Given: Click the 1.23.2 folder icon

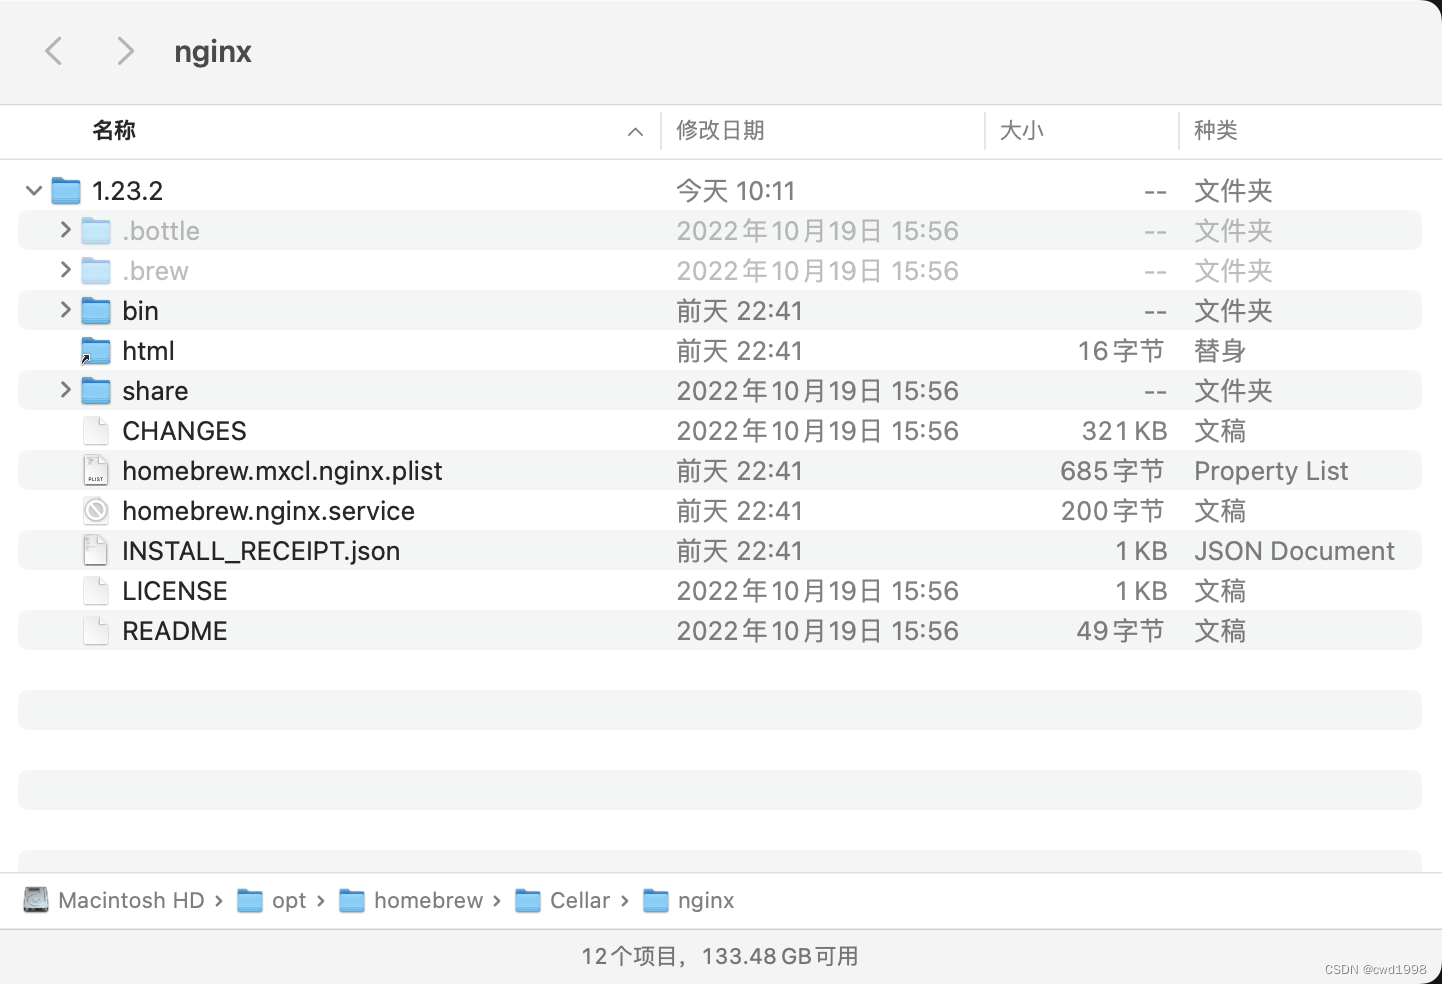Looking at the screenshot, I should (x=66, y=190).
